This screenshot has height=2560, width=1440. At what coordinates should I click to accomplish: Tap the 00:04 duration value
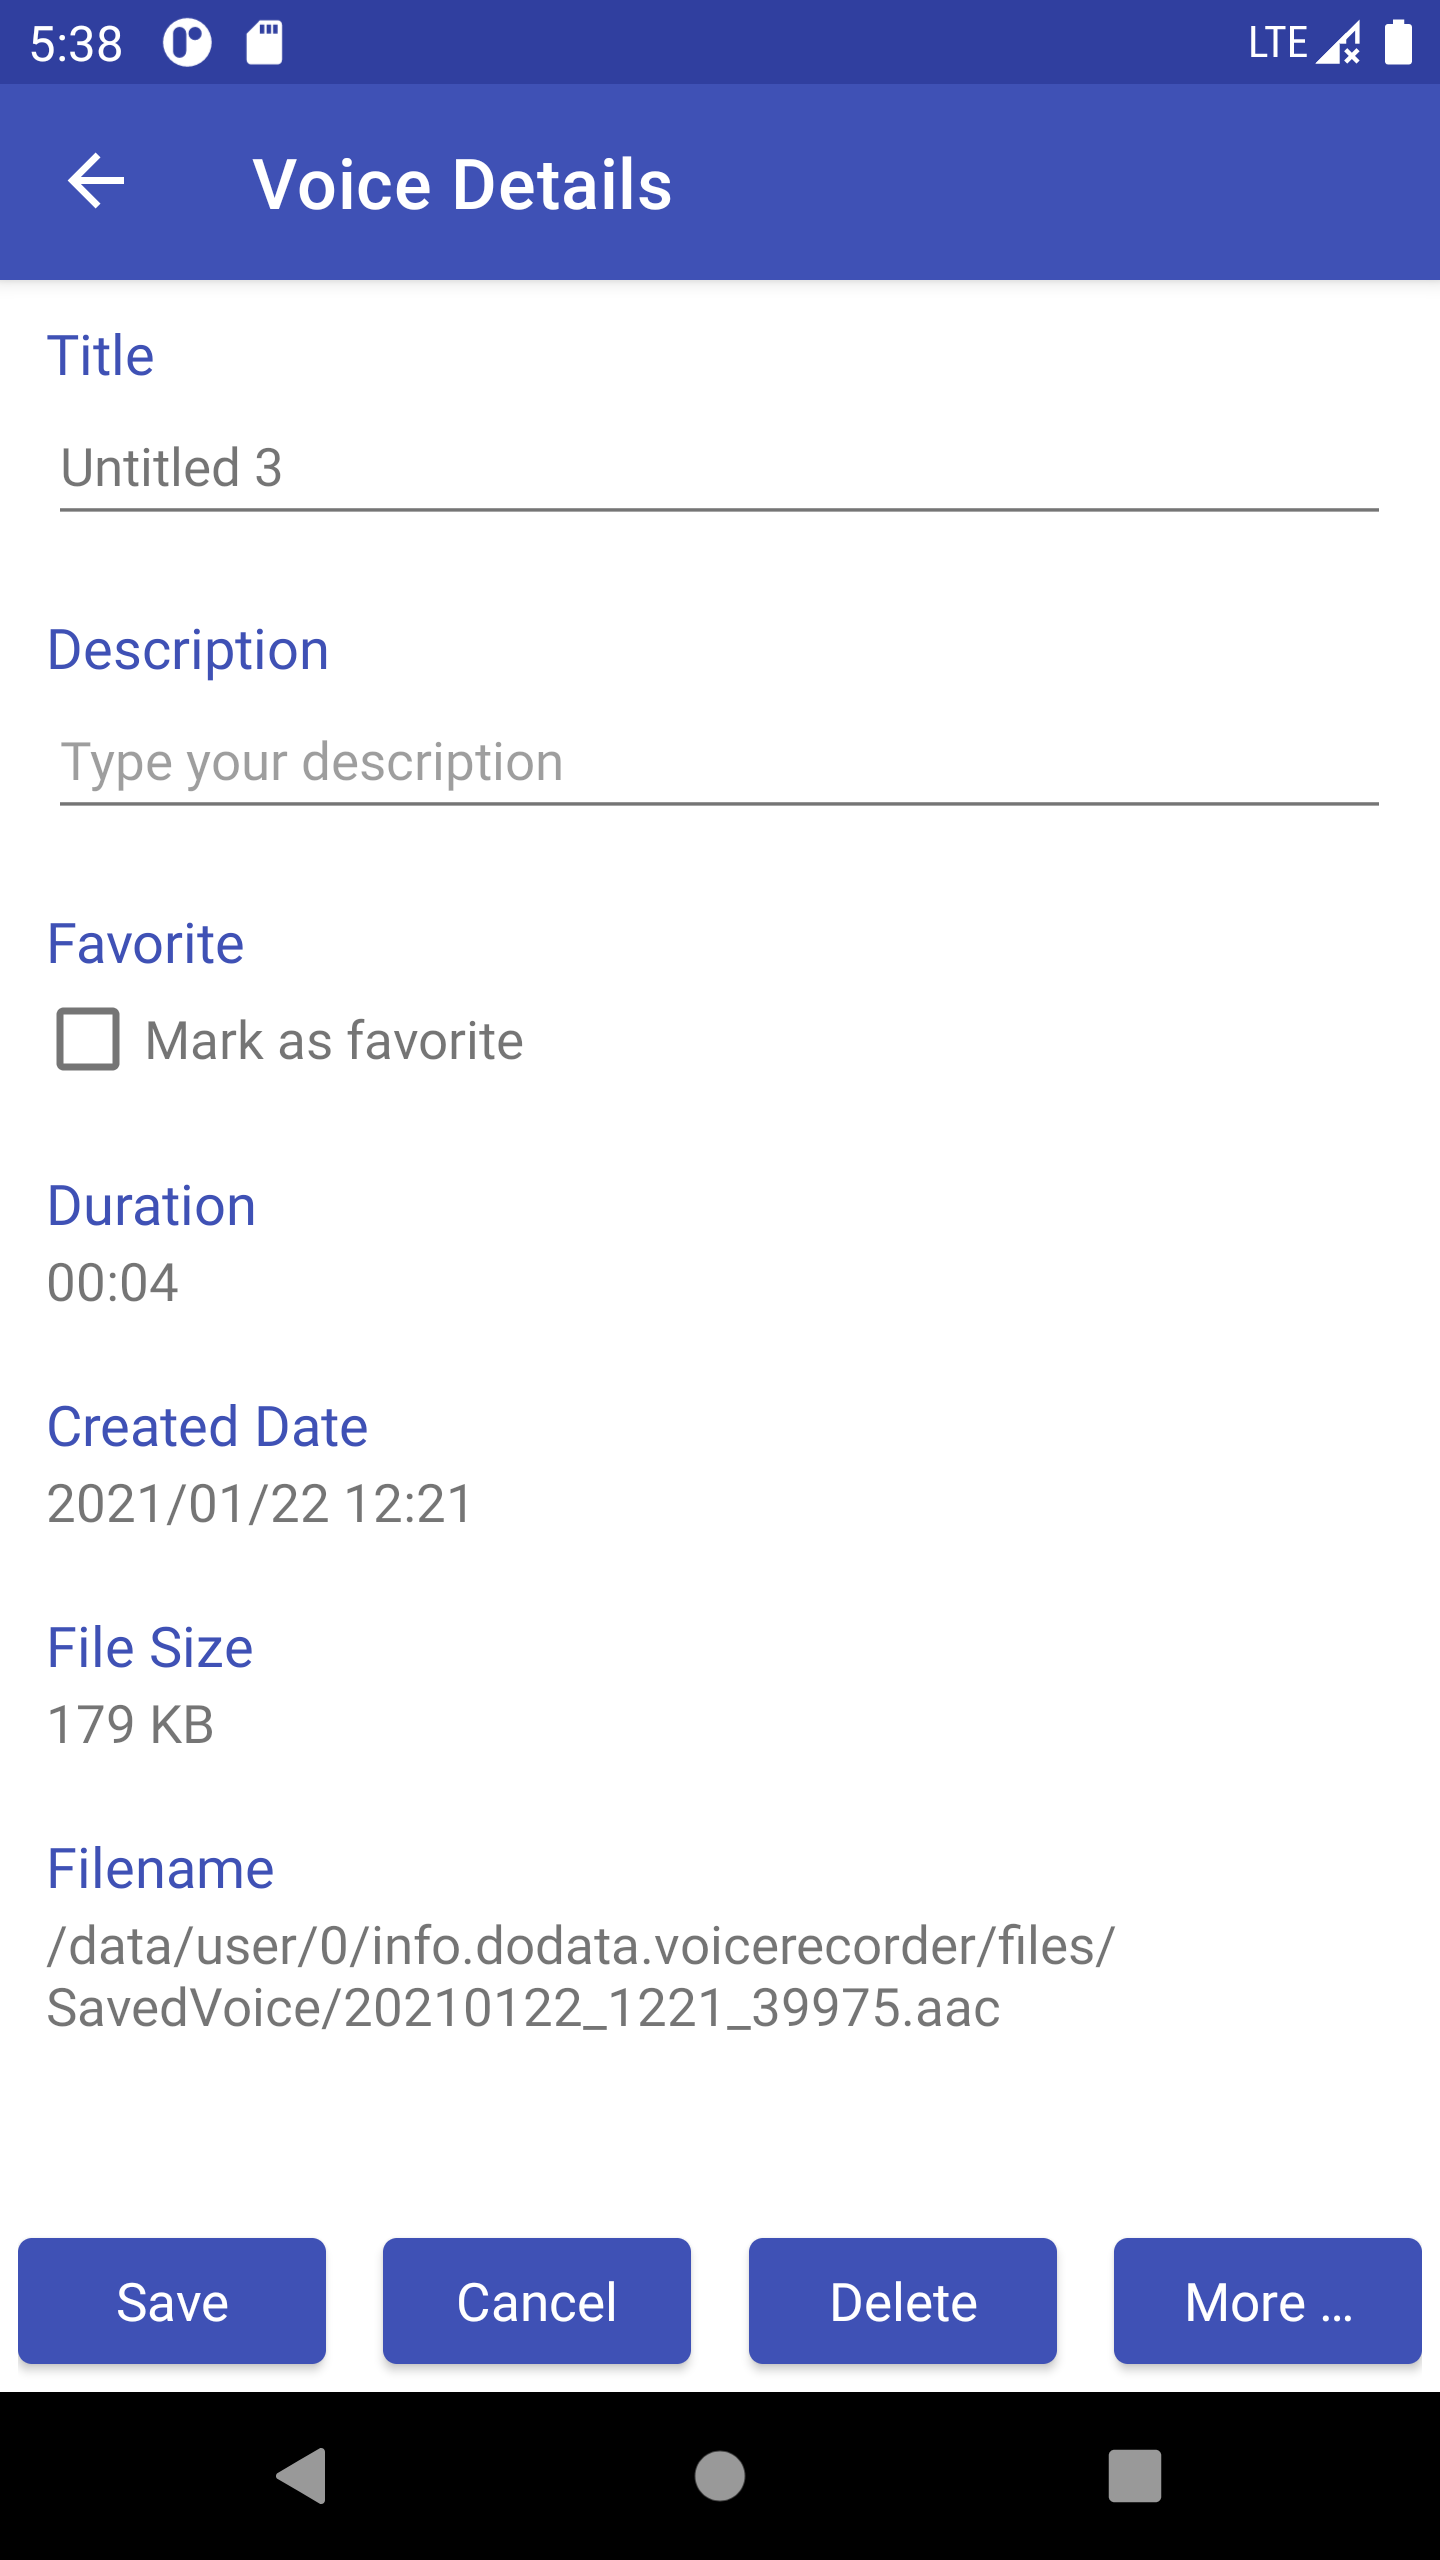coord(113,1283)
